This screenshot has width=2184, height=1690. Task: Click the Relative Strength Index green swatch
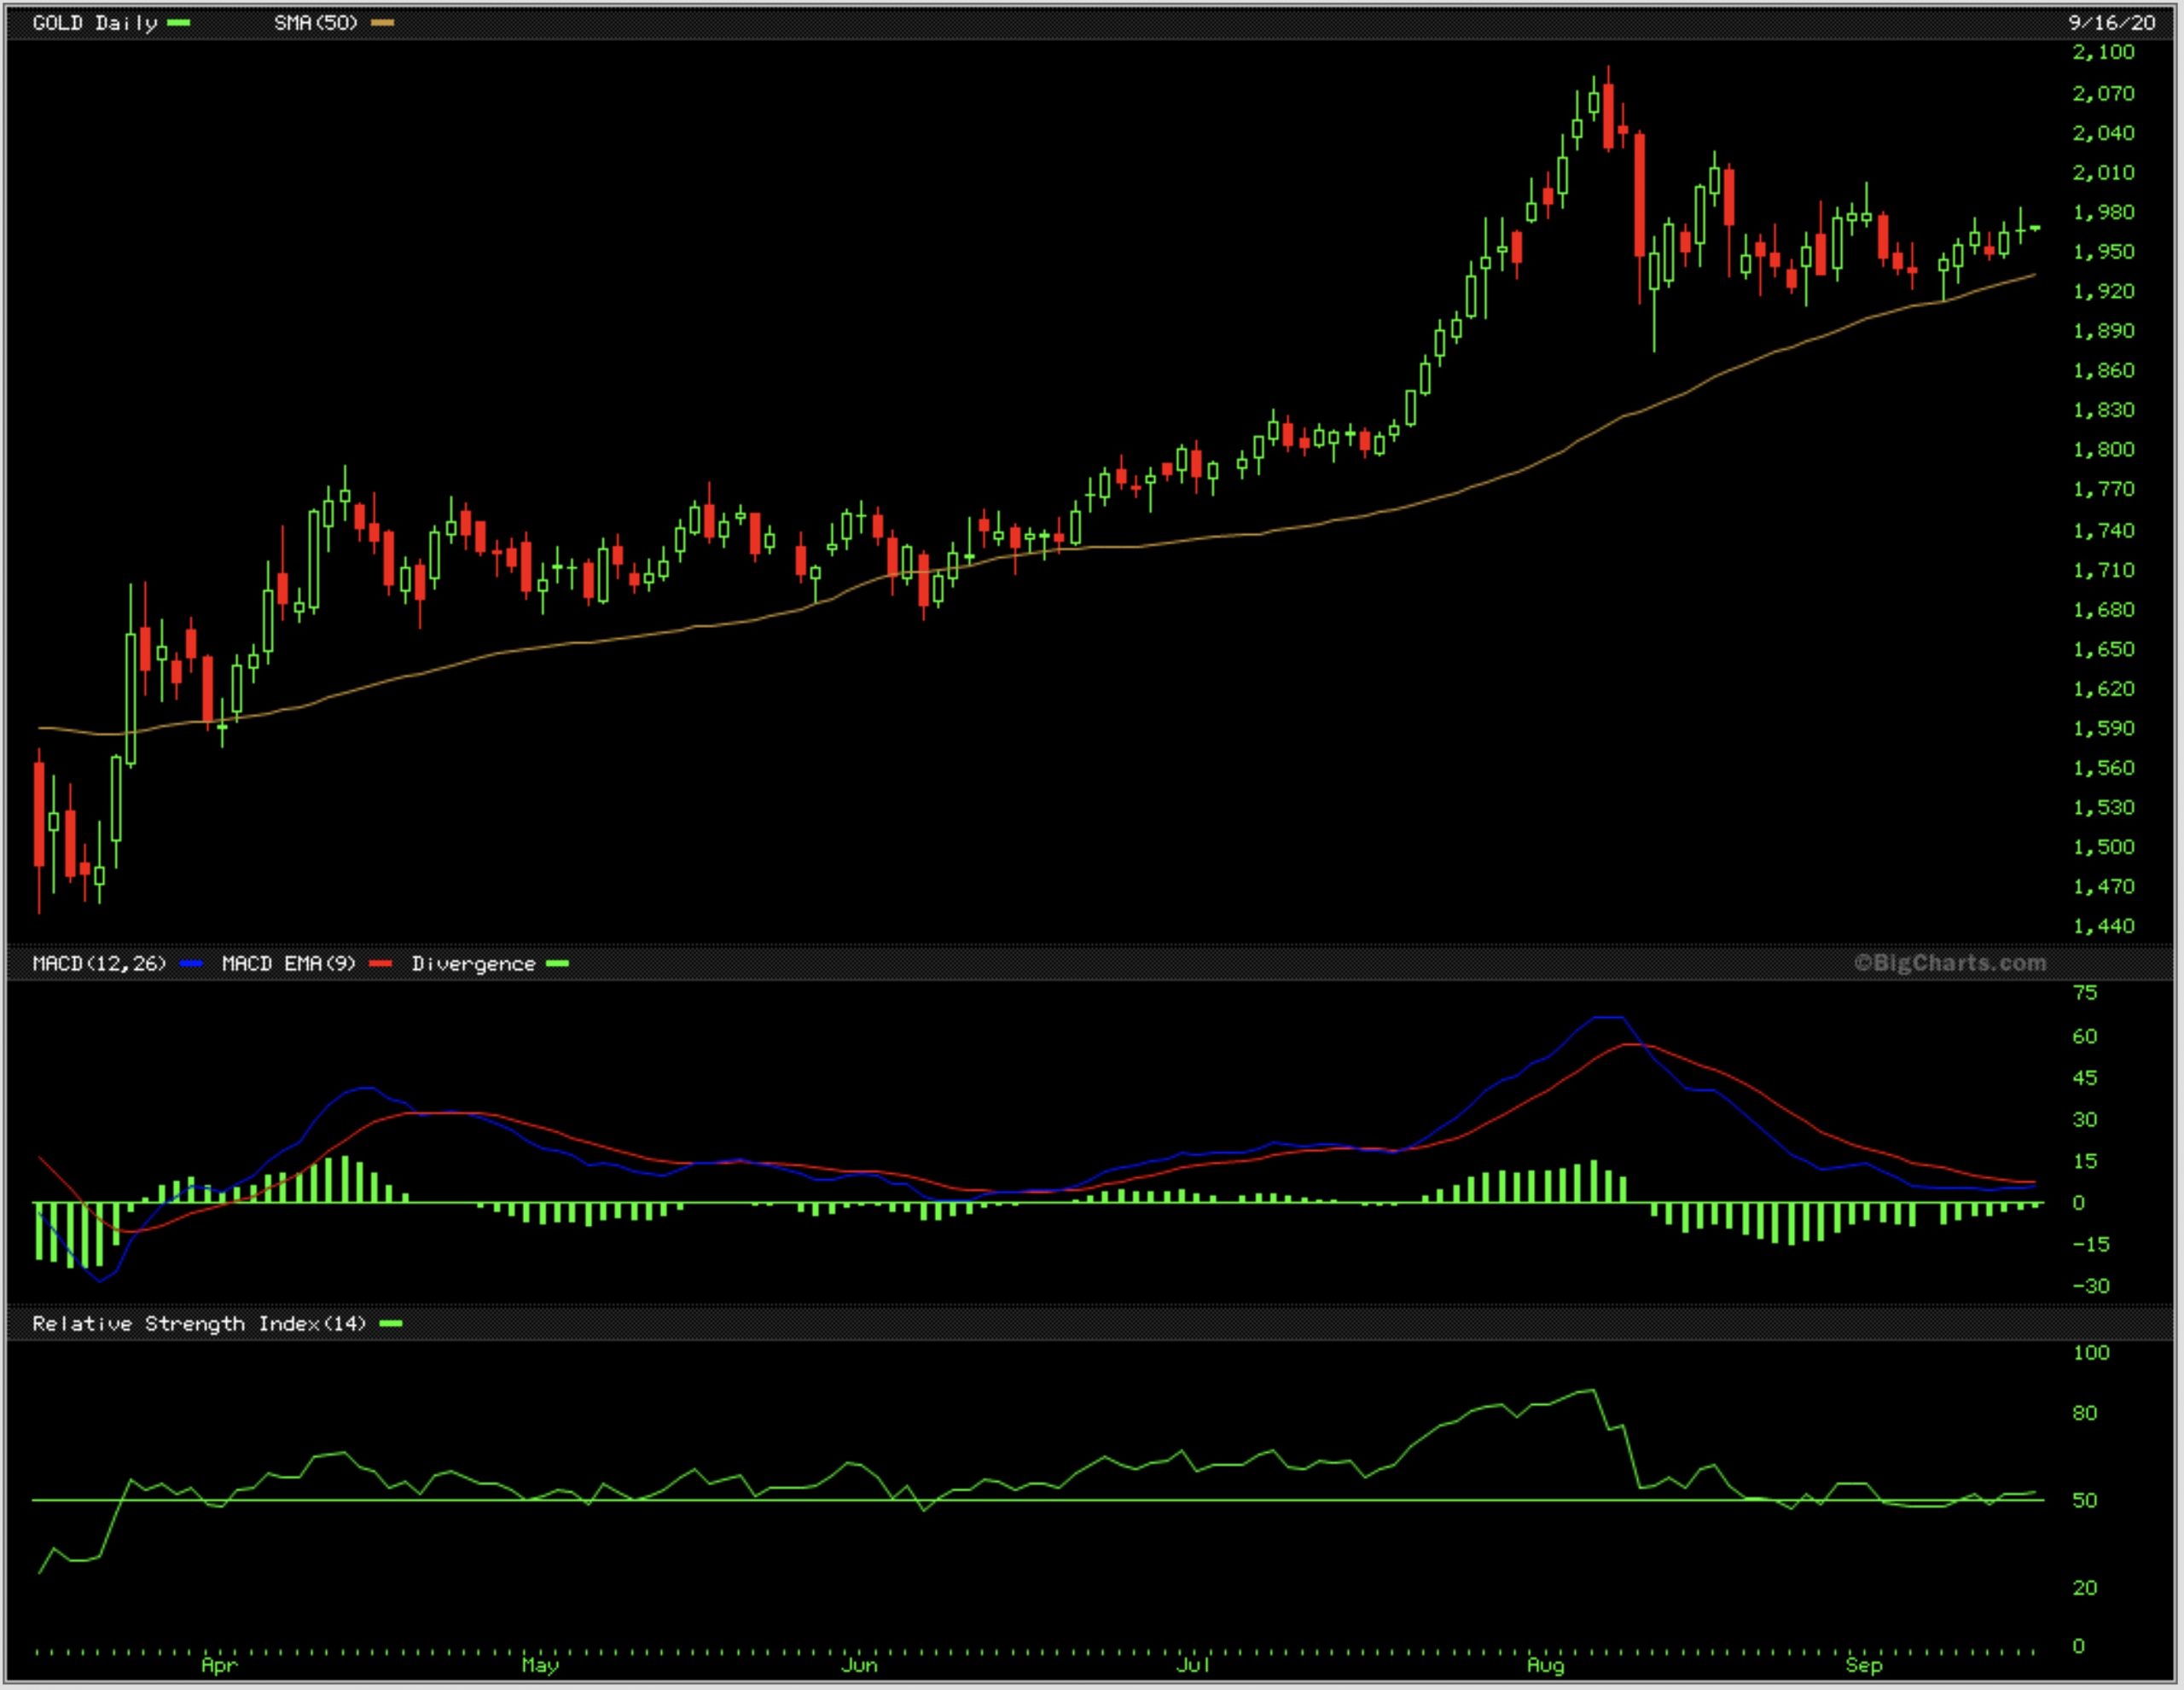click(x=391, y=1323)
